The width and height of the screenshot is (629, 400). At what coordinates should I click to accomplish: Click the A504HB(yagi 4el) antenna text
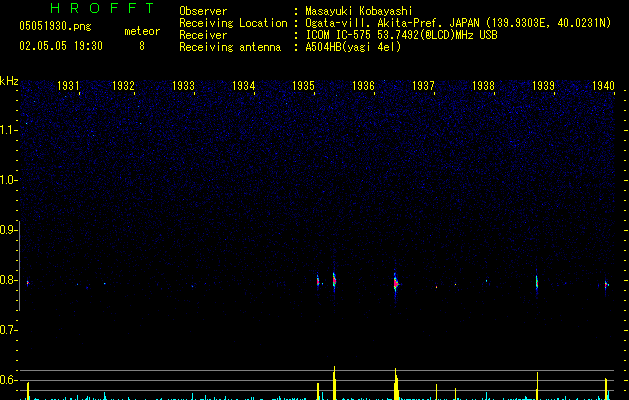coord(353,47)
